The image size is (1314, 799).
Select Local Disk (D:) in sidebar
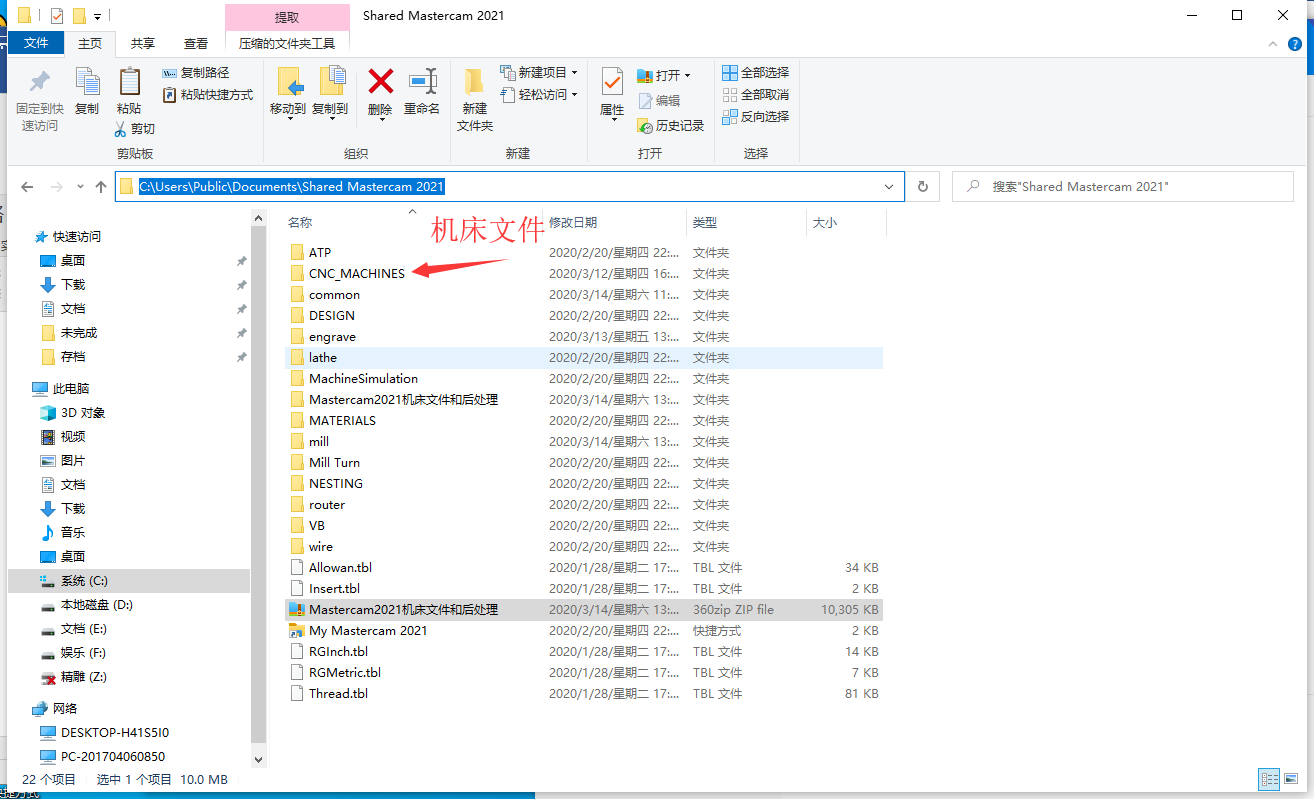pyautogui.click(x=96, y=604)
